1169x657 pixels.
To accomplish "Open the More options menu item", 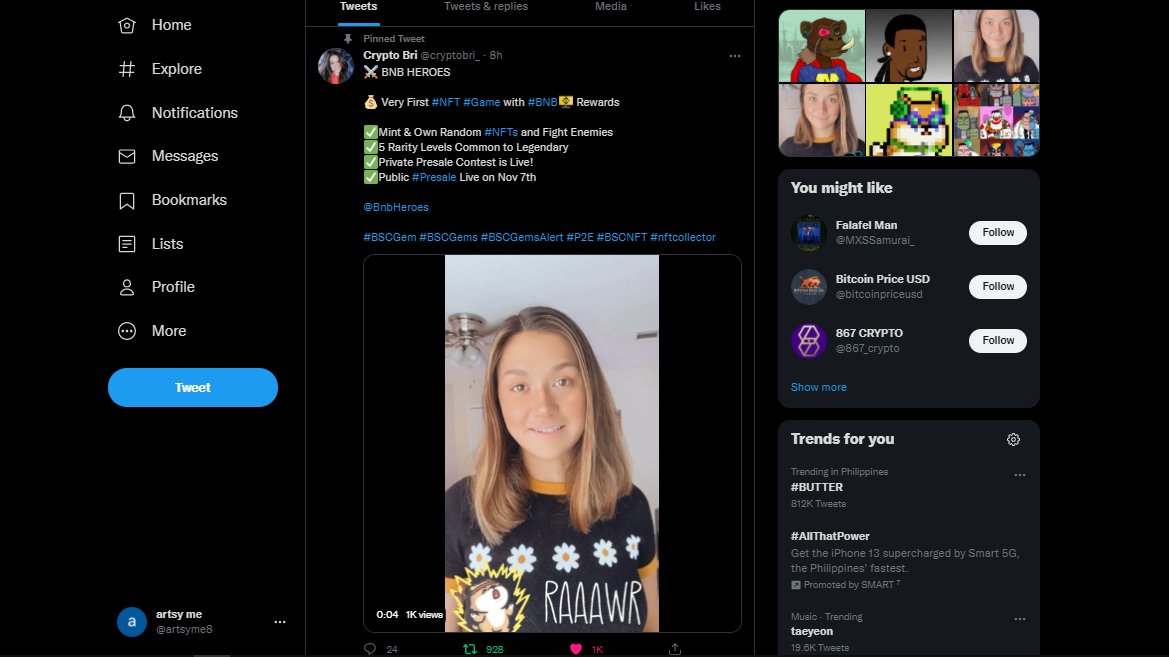I will (152, 331).
